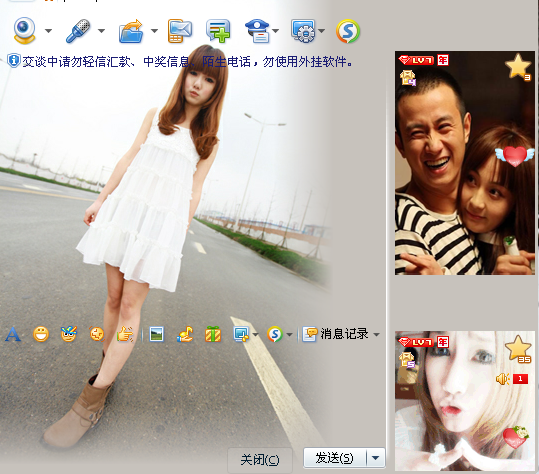Click the 发送(S) send button
This screenshot has height=474, width=539.
pos(335,458)
